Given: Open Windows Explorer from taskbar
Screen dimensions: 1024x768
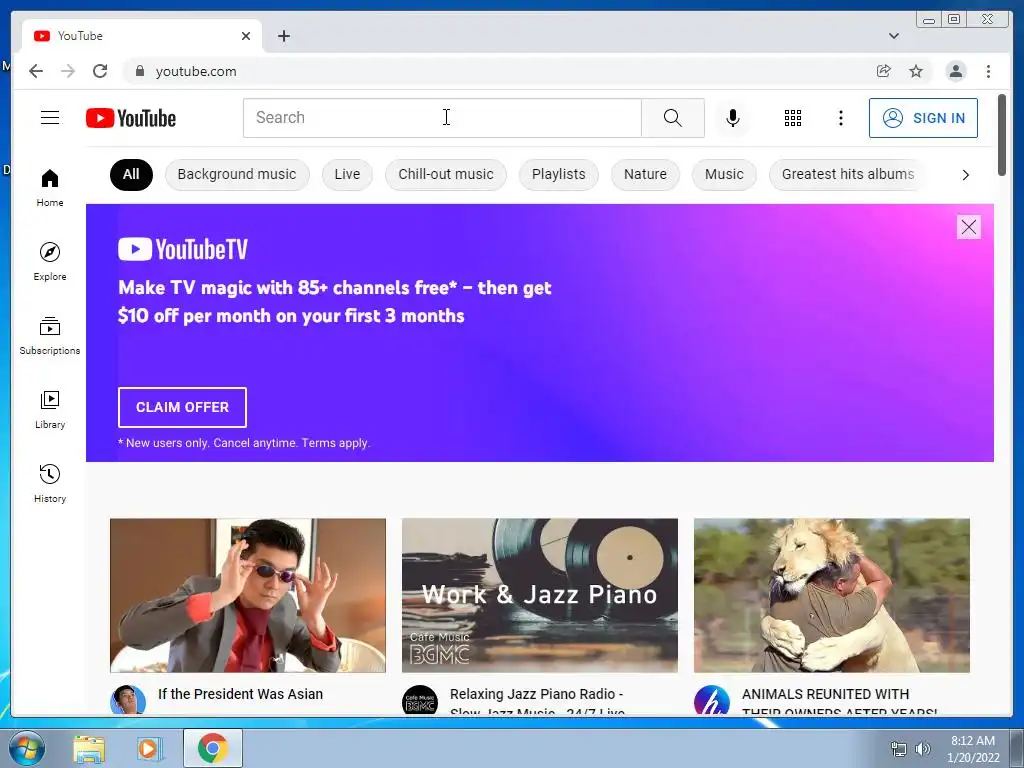Looking at the screenshot, I should (89, 749).
